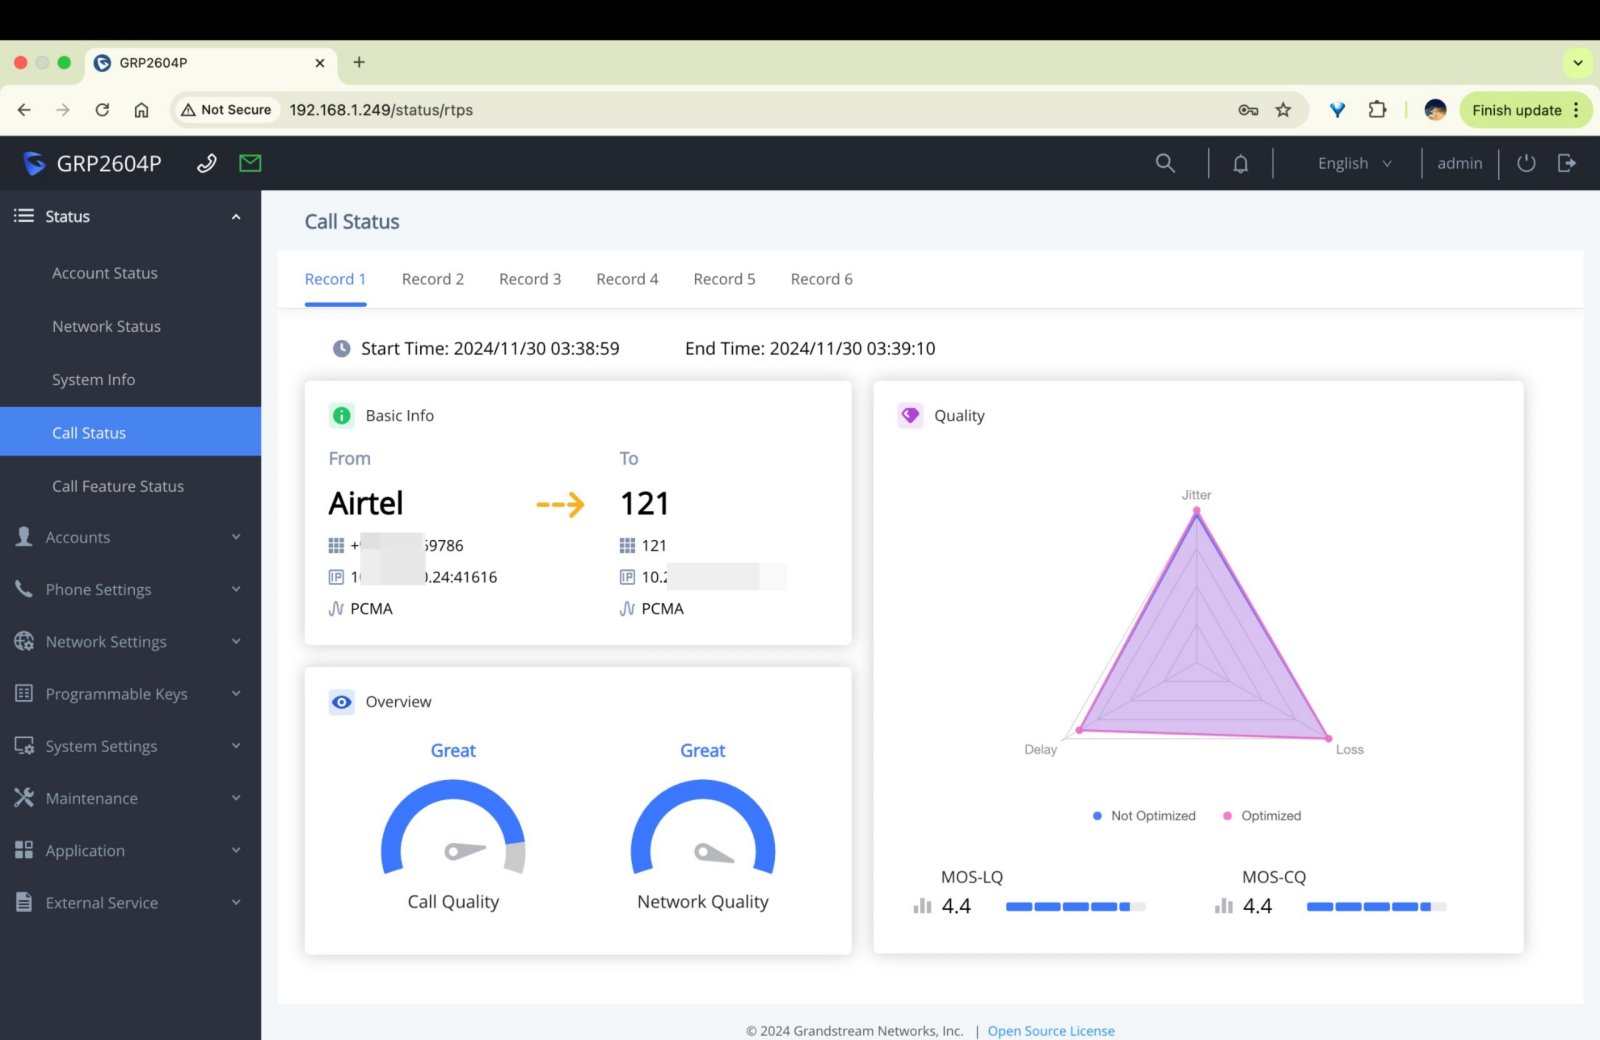Close the GRP2604P browser tab

tap(320, 62)
